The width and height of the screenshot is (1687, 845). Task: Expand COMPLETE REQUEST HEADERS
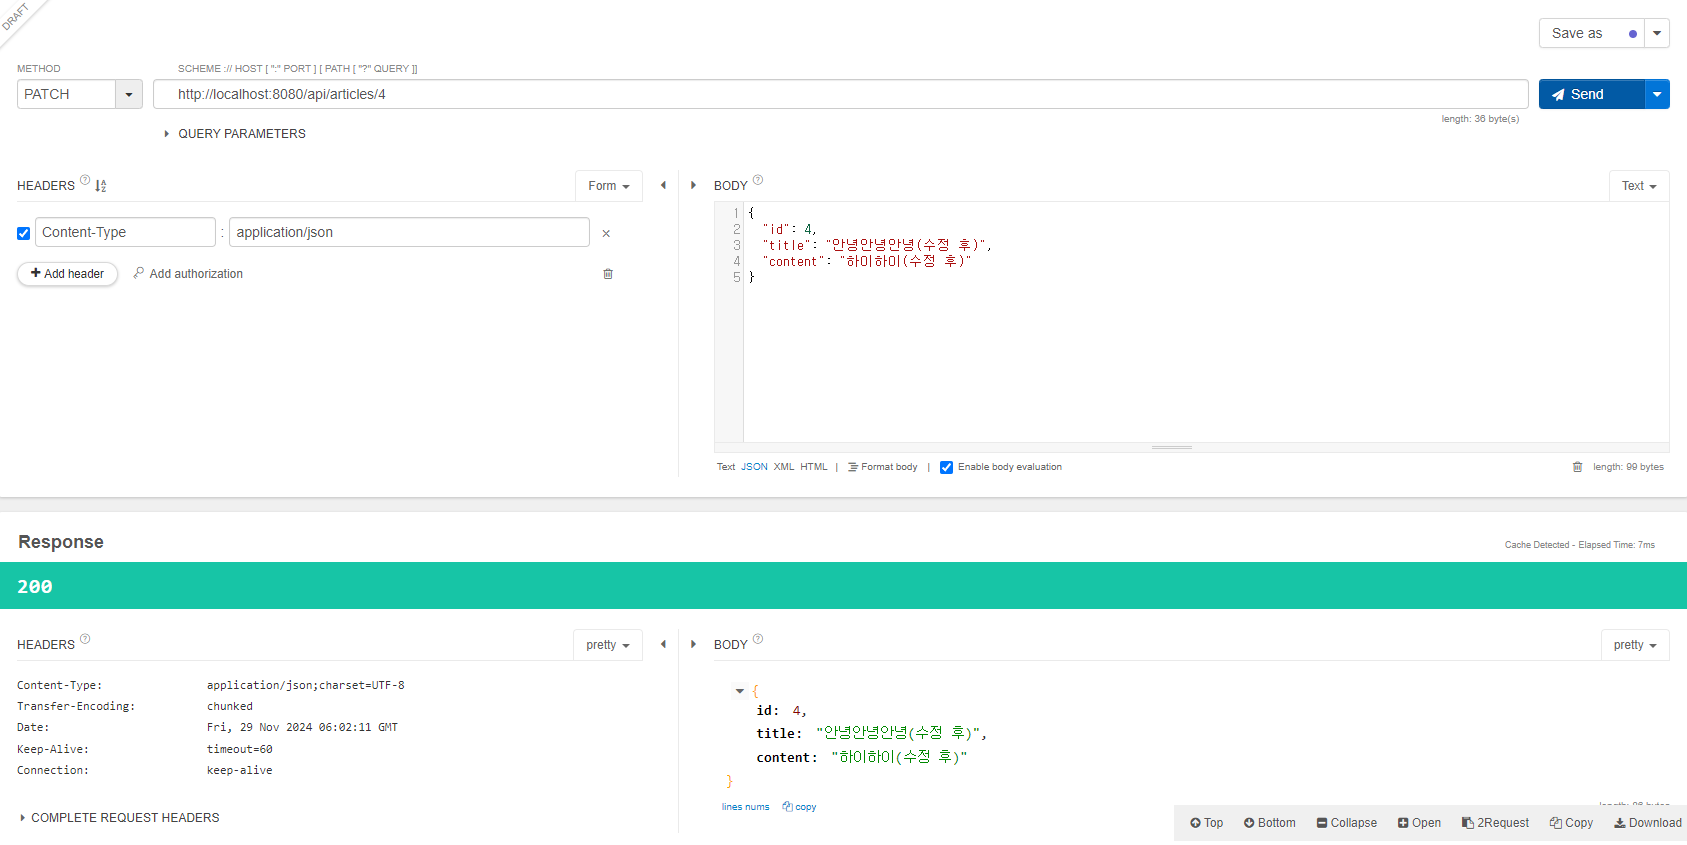pos(120,818)
